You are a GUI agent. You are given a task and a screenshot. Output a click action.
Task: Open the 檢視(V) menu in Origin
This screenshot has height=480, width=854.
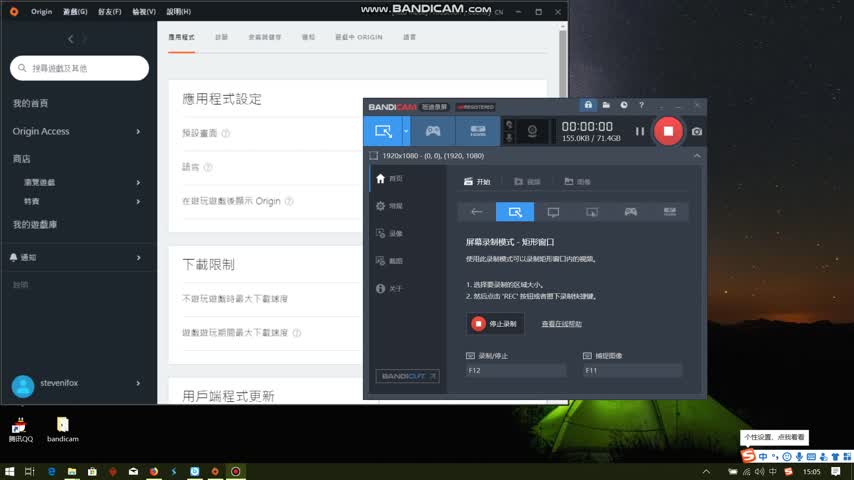point(144,11)
